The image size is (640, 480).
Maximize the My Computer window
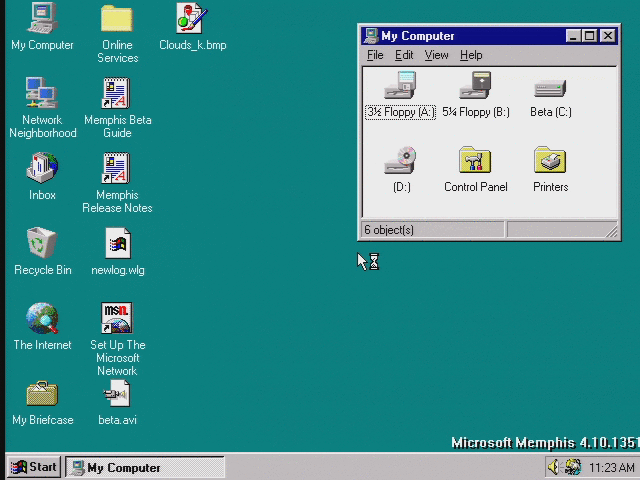click(589, 36)
